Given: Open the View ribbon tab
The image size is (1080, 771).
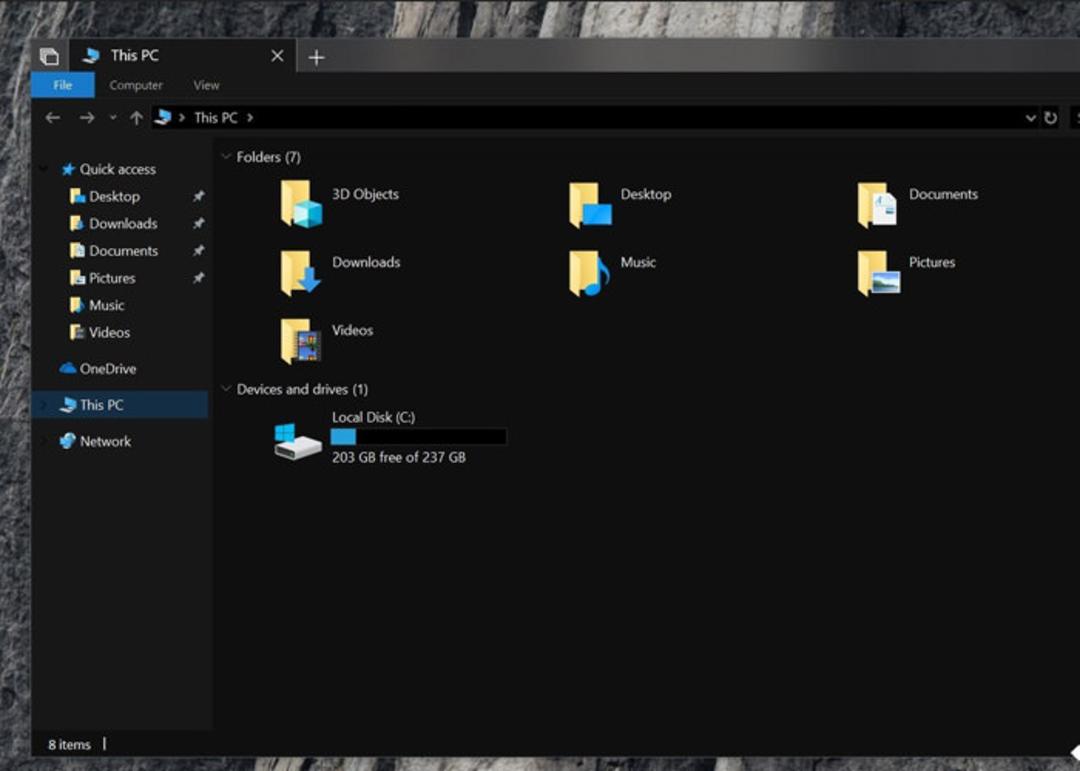Looking at the screenshot, I should [206, 85].
